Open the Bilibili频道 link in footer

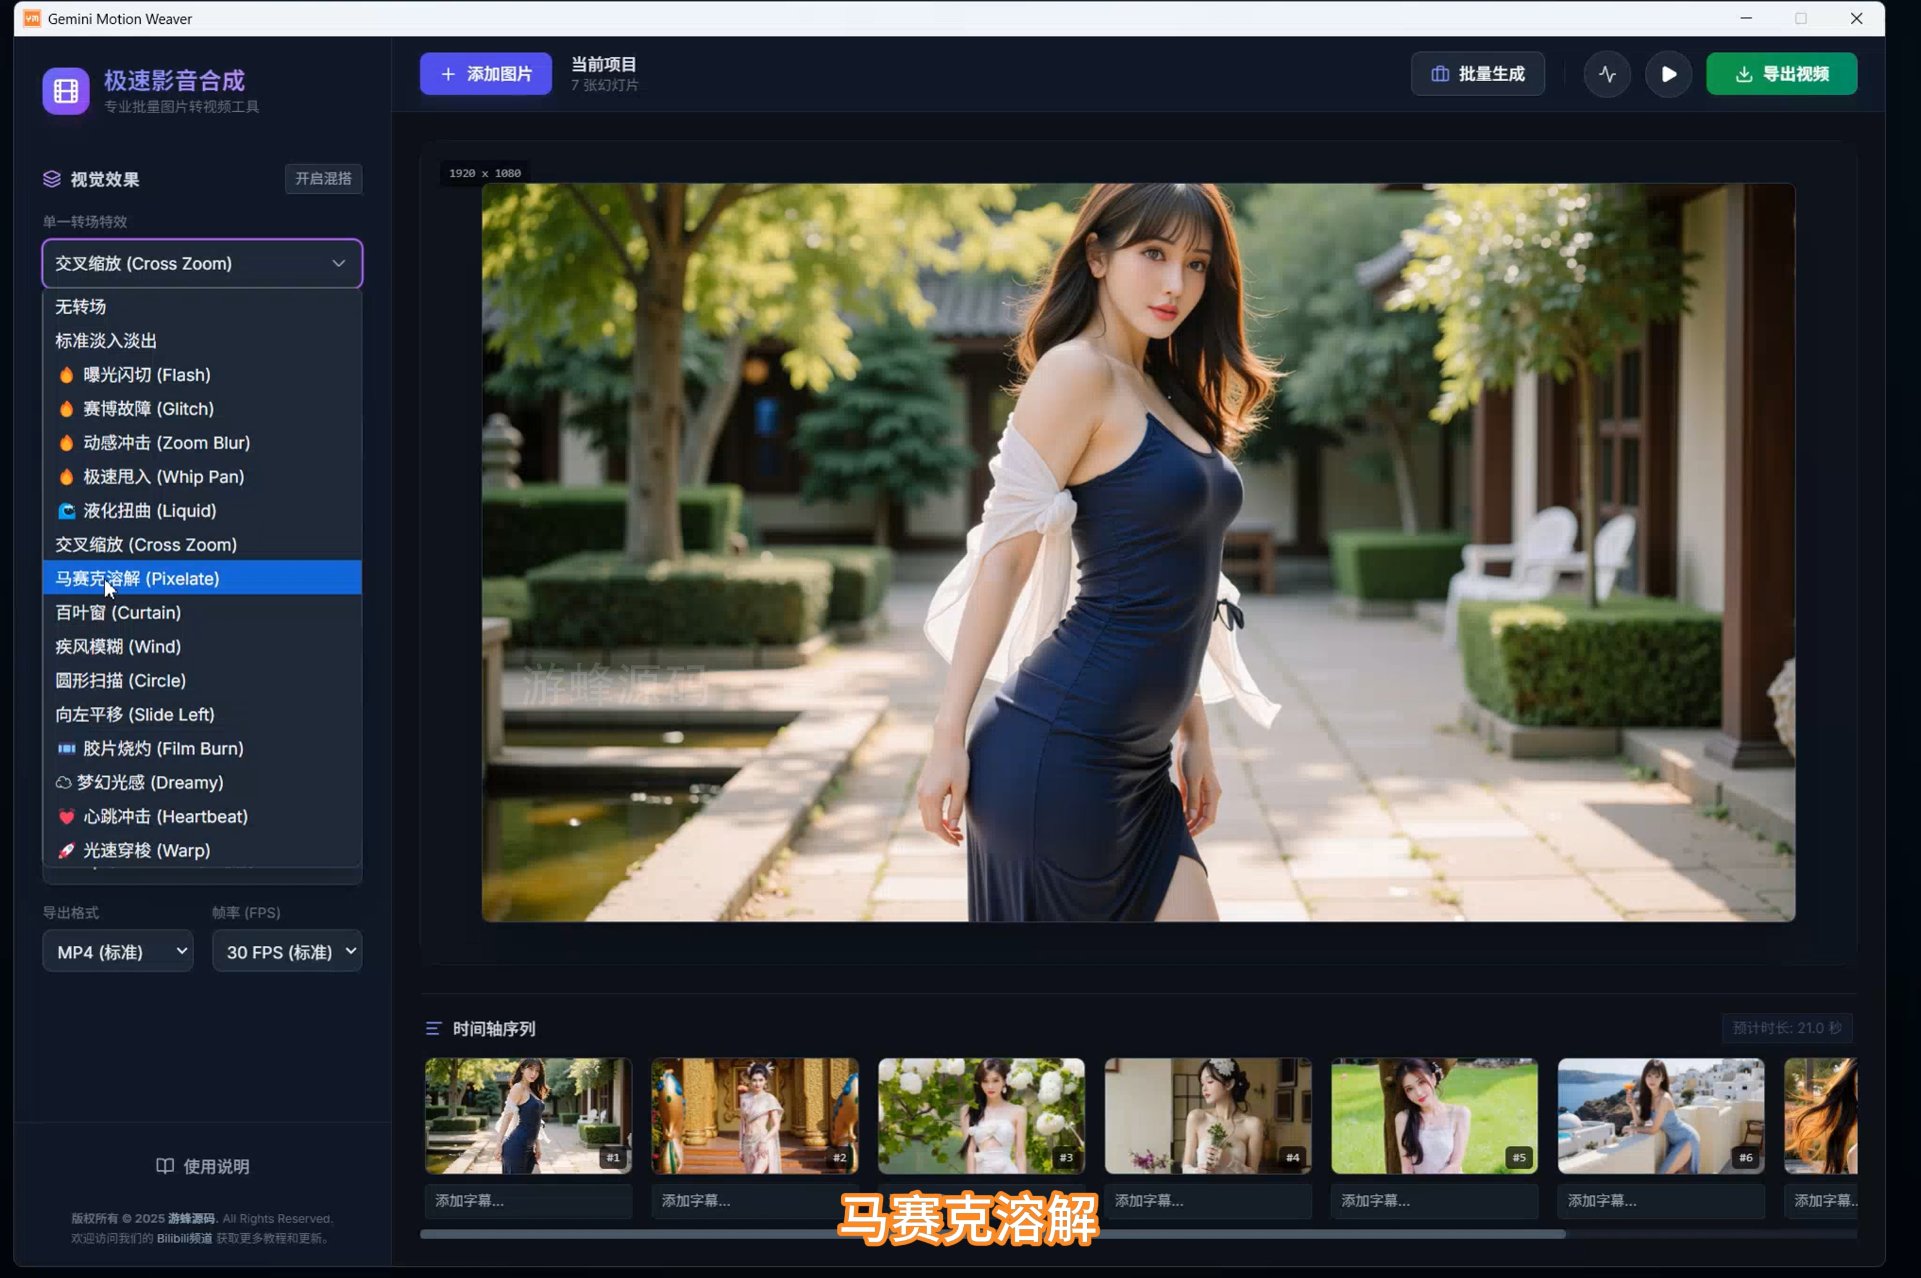[x=184, y=1238]
